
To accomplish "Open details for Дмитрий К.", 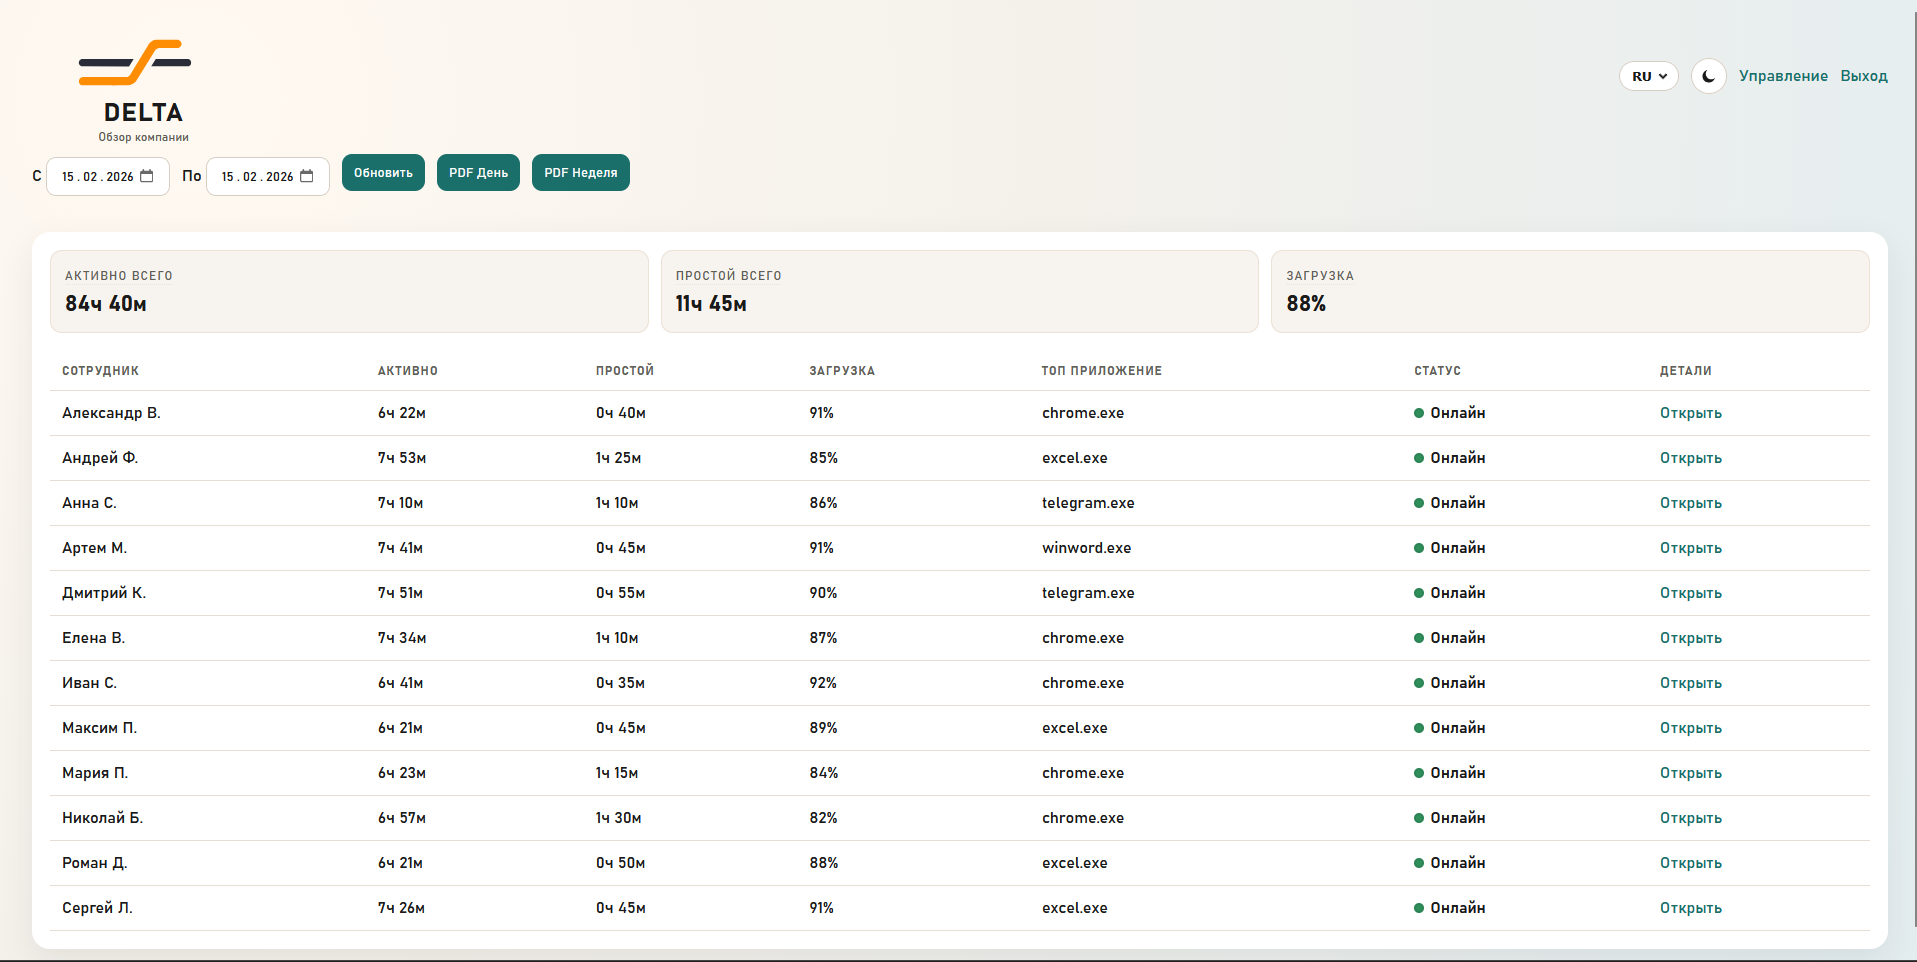I will (x=1690, y=593).
